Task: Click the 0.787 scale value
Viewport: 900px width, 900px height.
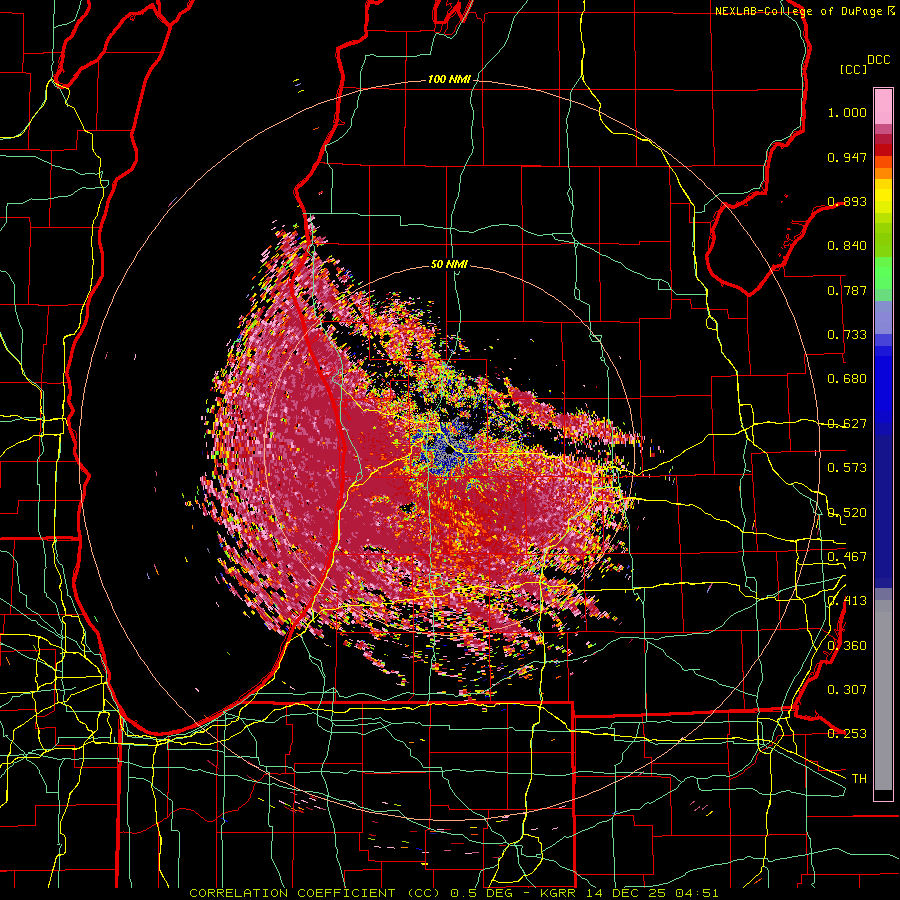Action: point(847,290)
